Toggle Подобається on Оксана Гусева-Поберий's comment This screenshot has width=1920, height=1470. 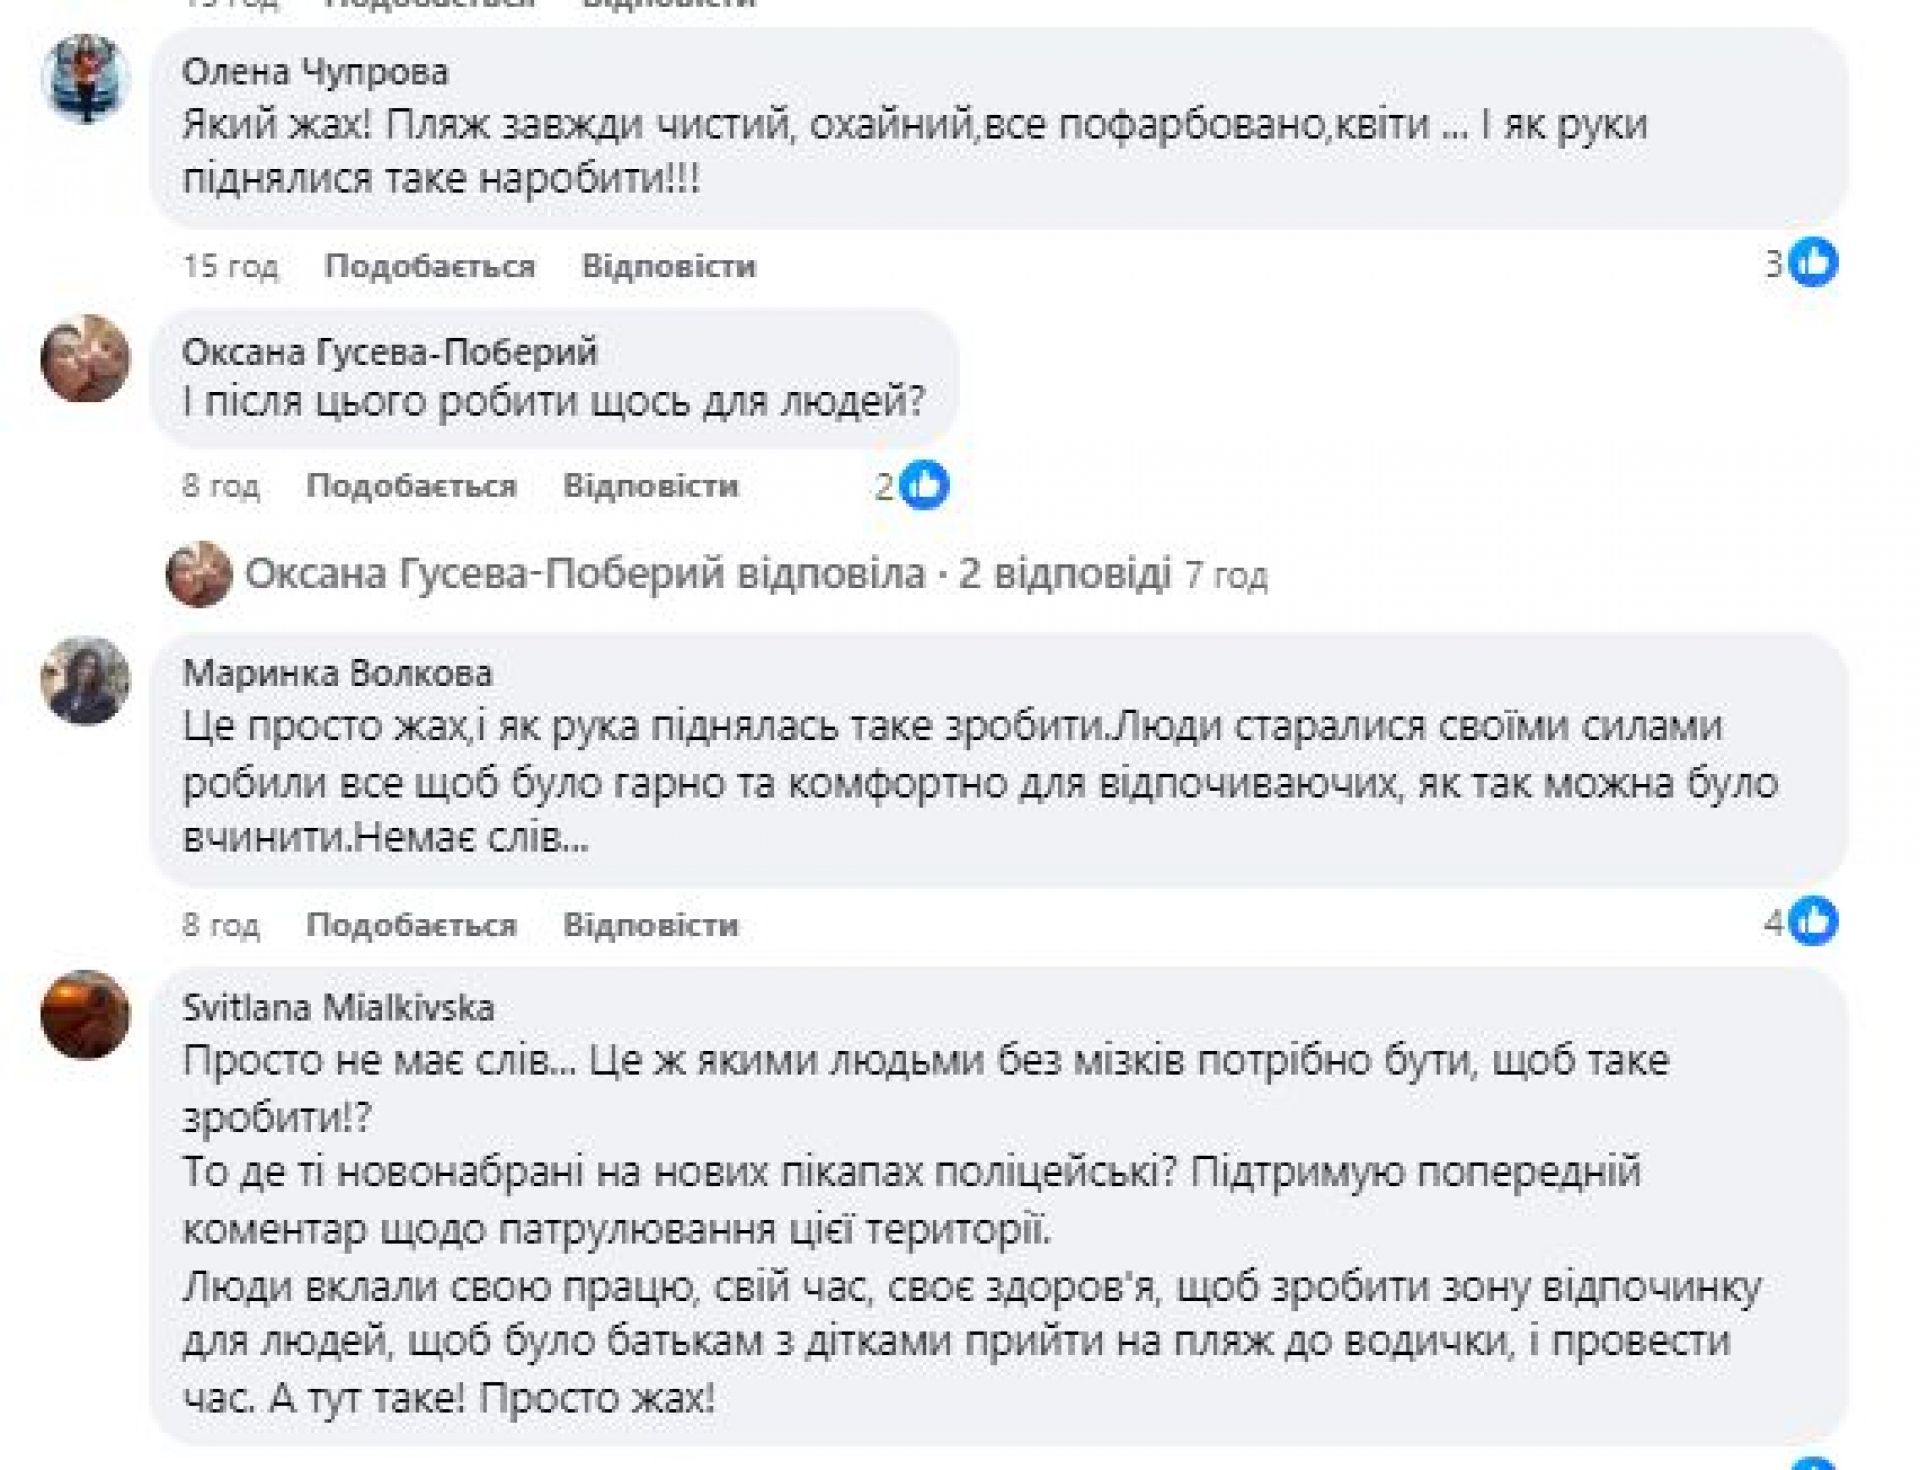pyautogui.click(x=411, y=486)
